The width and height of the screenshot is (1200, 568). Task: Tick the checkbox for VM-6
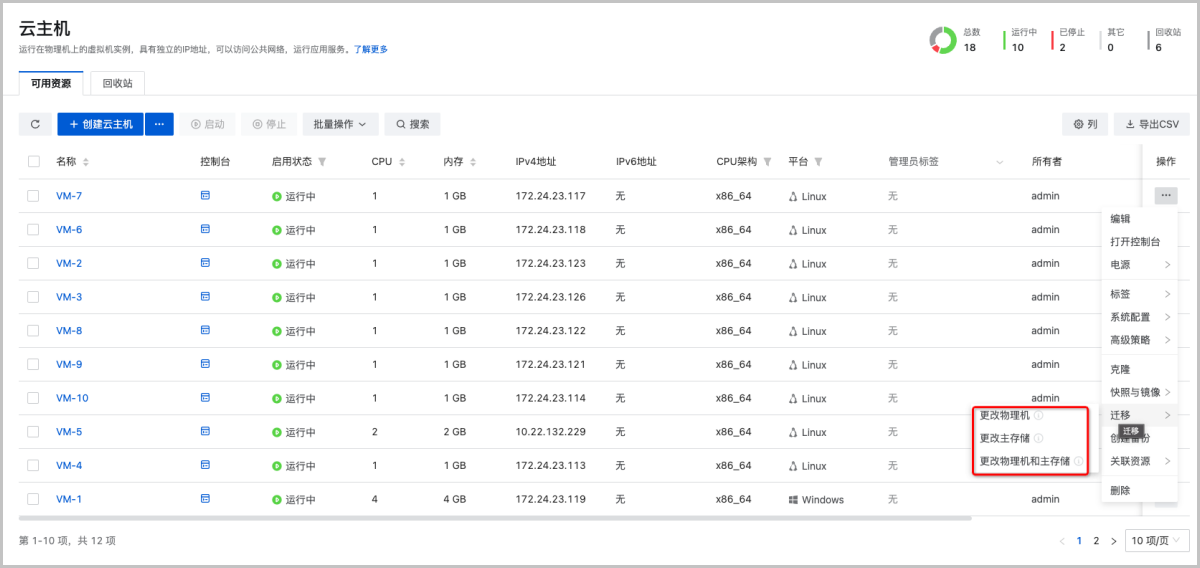click(x=34, y=229)
